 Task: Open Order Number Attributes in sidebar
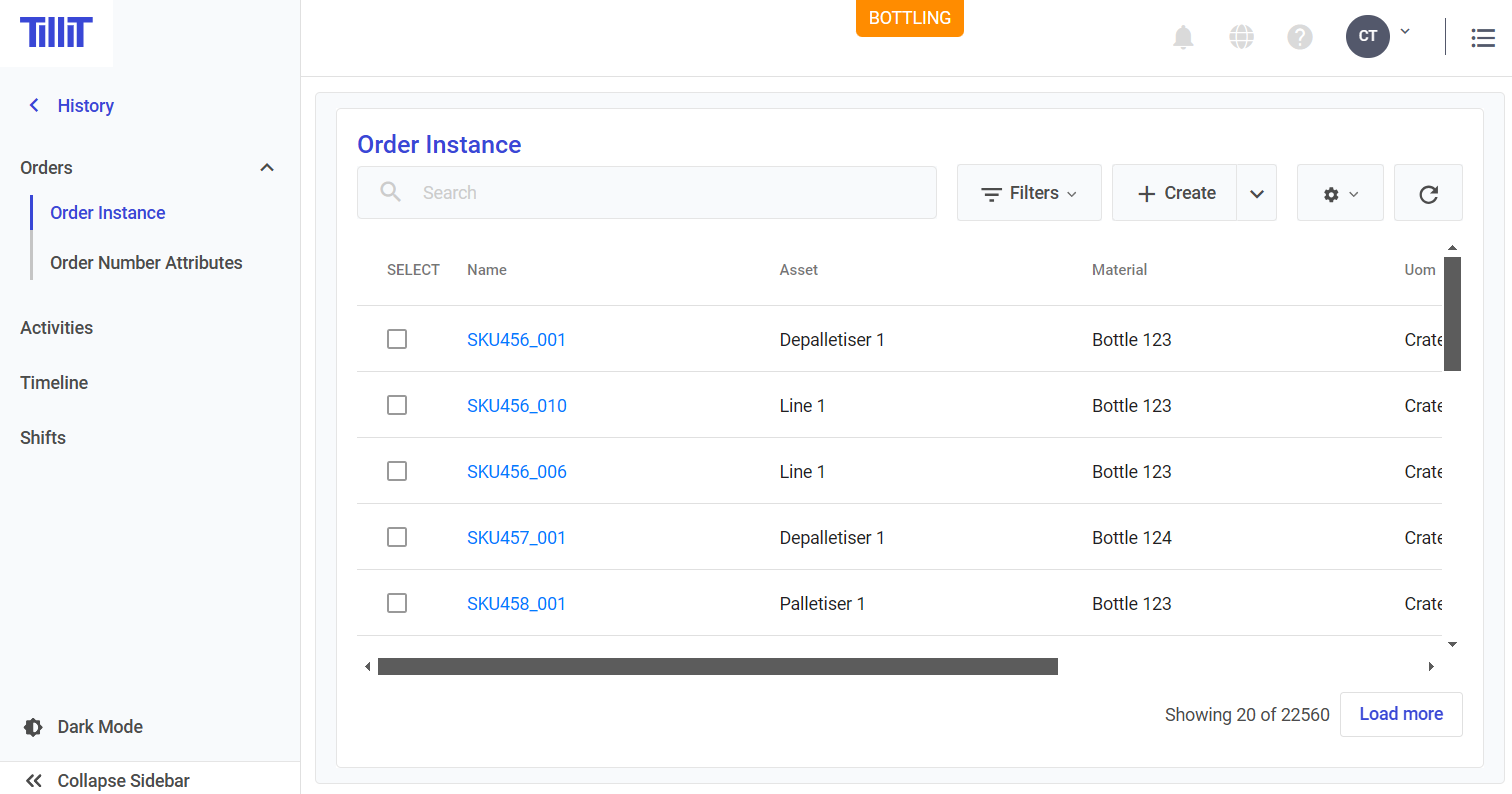pyautogui.click(x=146, y=263)
